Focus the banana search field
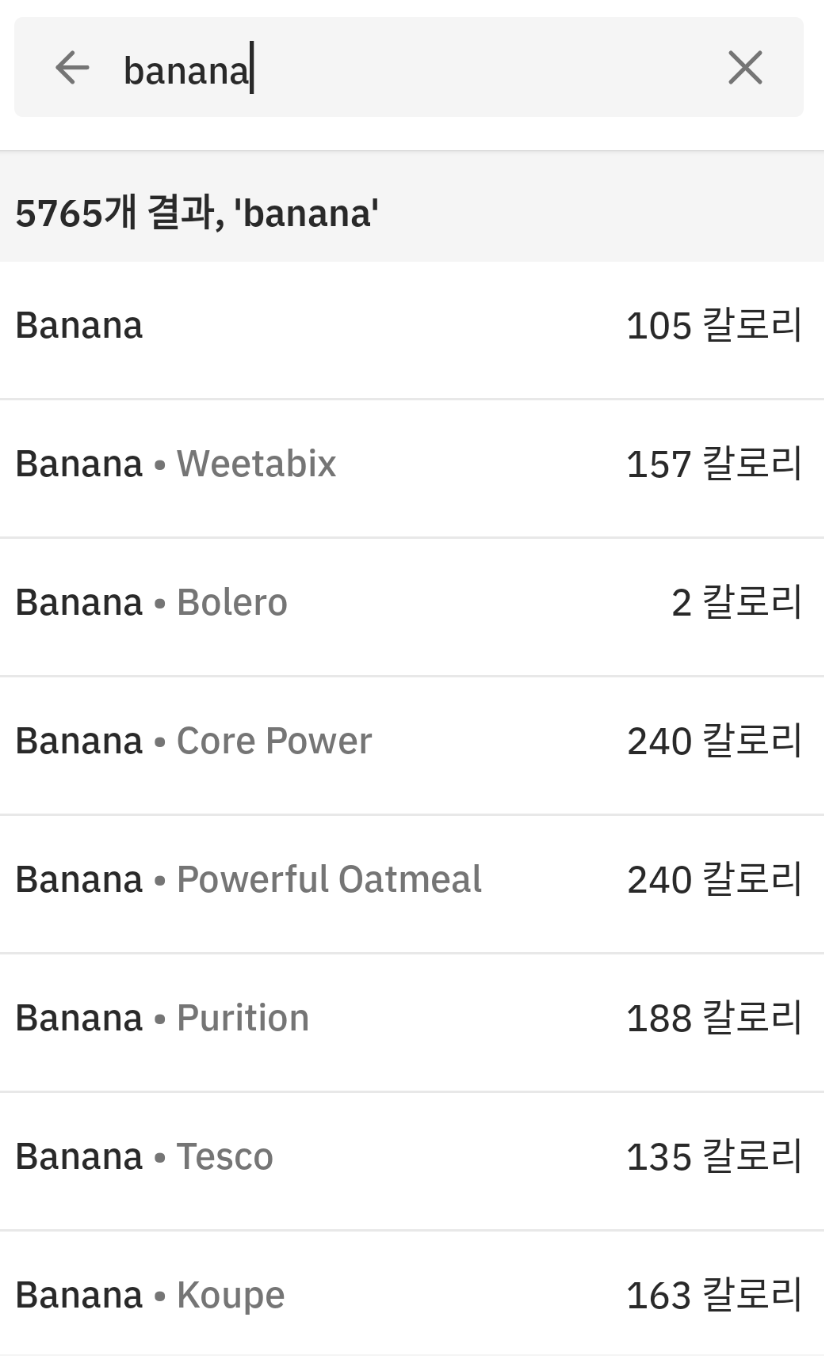The height and width of the screenshot is (1356, 824). click(x=409, y=67)
